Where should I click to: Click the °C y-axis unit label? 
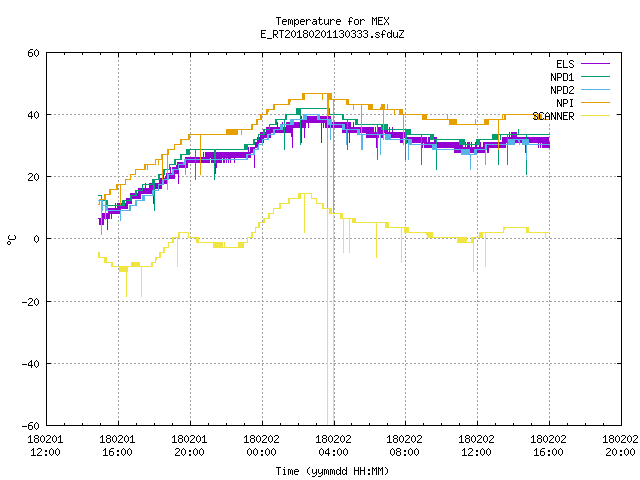[12, 240]
